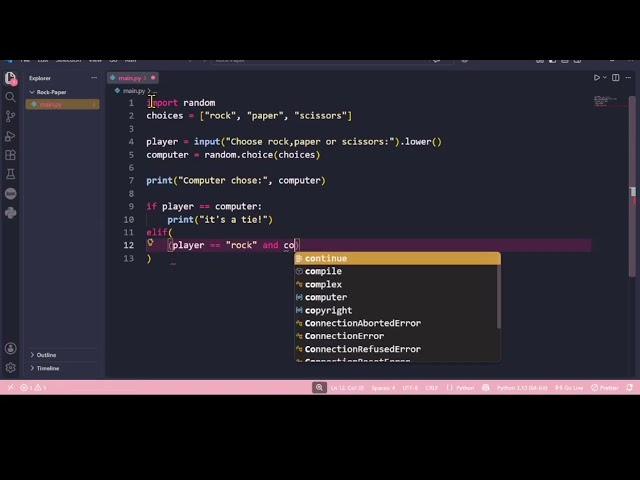Viewport: 640px width, 480px height.
Task: Click the 'elif(' text on line 11
Action: pyautogui.click(x=160, y=232)
